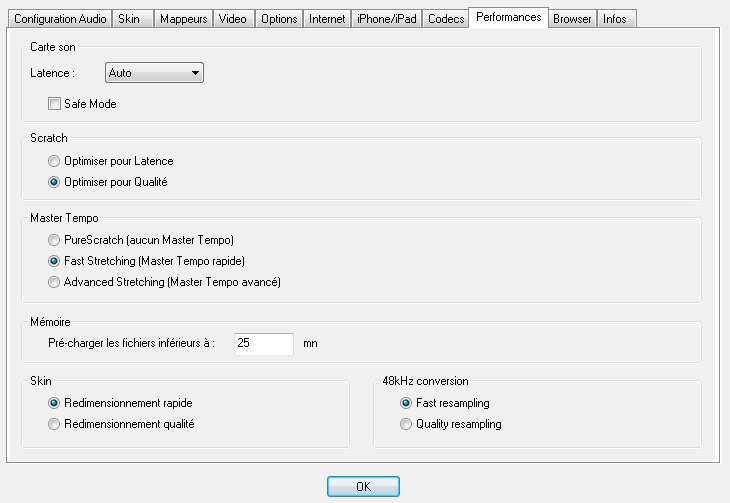Confirm settings with the OK button
Image resolution: width=730 pixels, height=503 pixels.
[363, 487]
